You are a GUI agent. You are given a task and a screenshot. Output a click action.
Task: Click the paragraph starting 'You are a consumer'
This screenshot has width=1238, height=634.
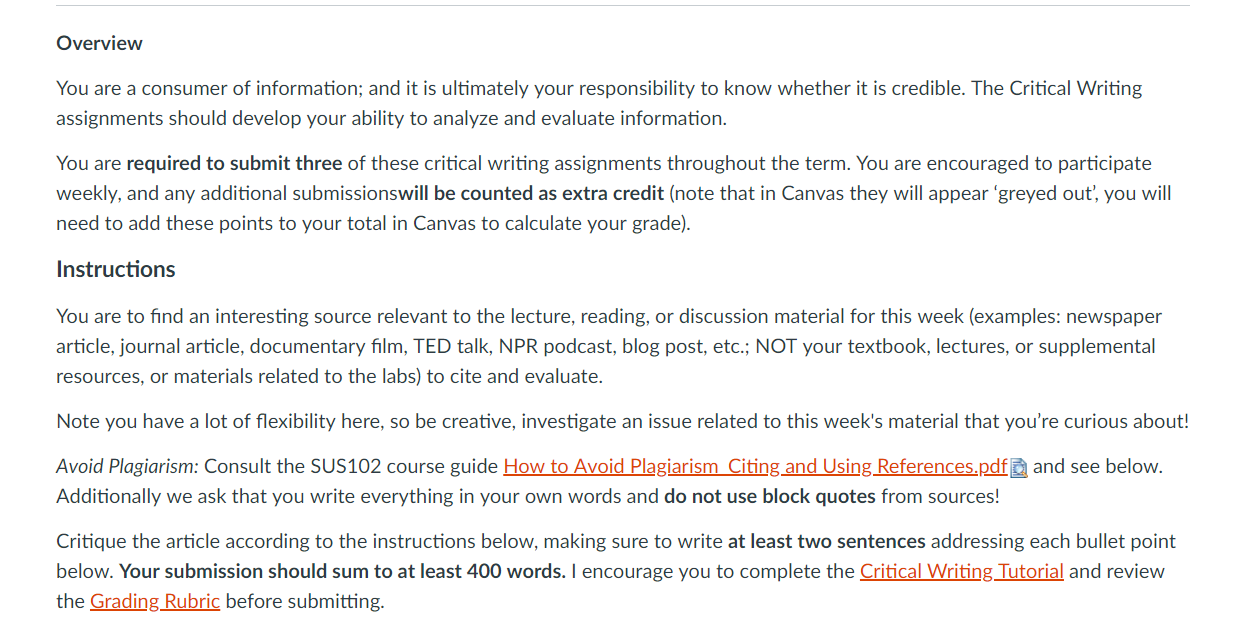pos(599,103)
